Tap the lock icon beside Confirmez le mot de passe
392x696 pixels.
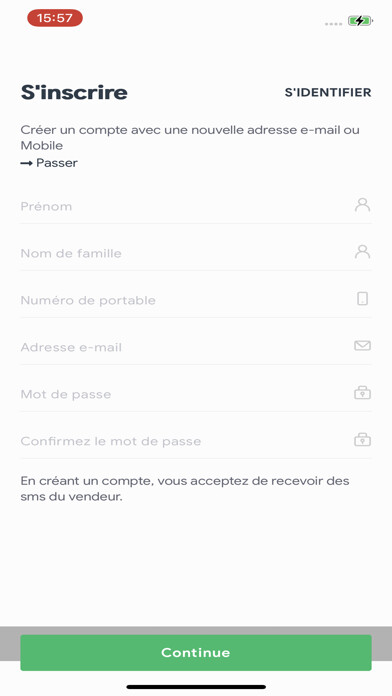click(362, 439)
